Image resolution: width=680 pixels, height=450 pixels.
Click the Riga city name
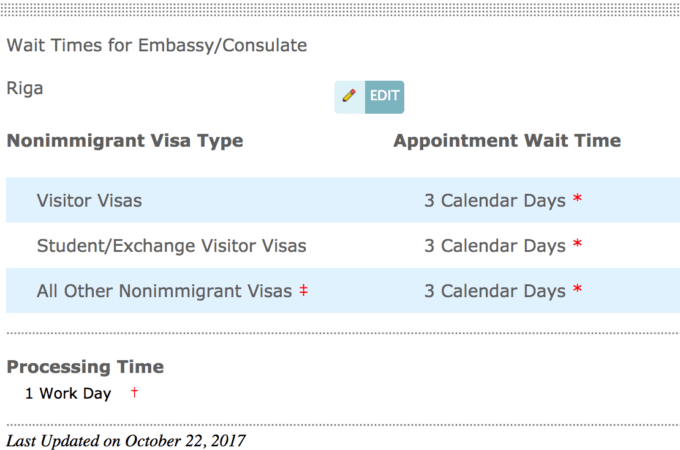point(25,88)
